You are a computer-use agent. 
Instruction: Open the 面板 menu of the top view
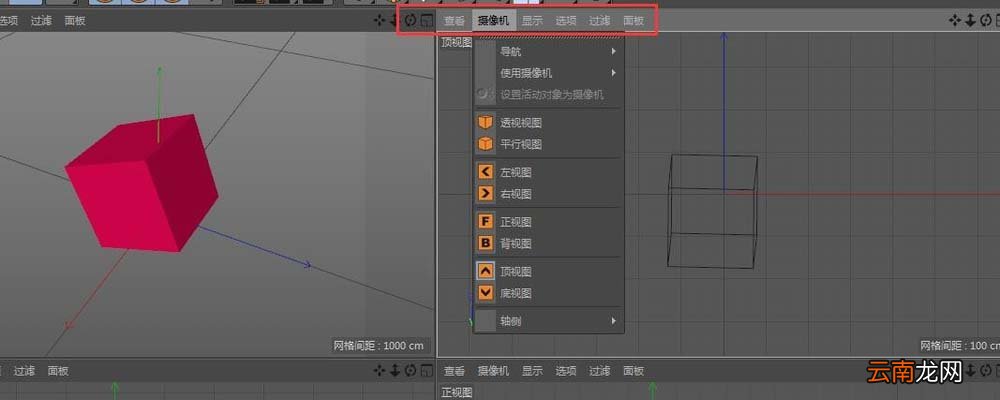pos(633,21)
